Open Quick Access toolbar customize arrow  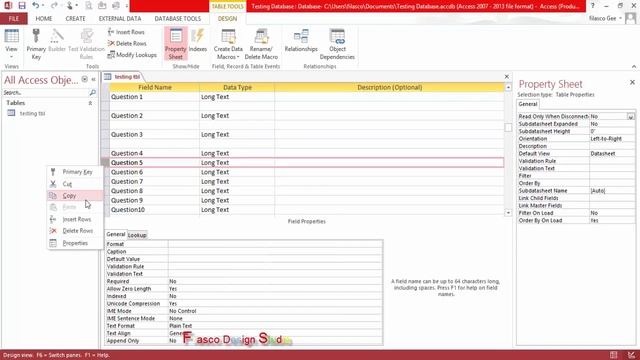tap(127, 6)
